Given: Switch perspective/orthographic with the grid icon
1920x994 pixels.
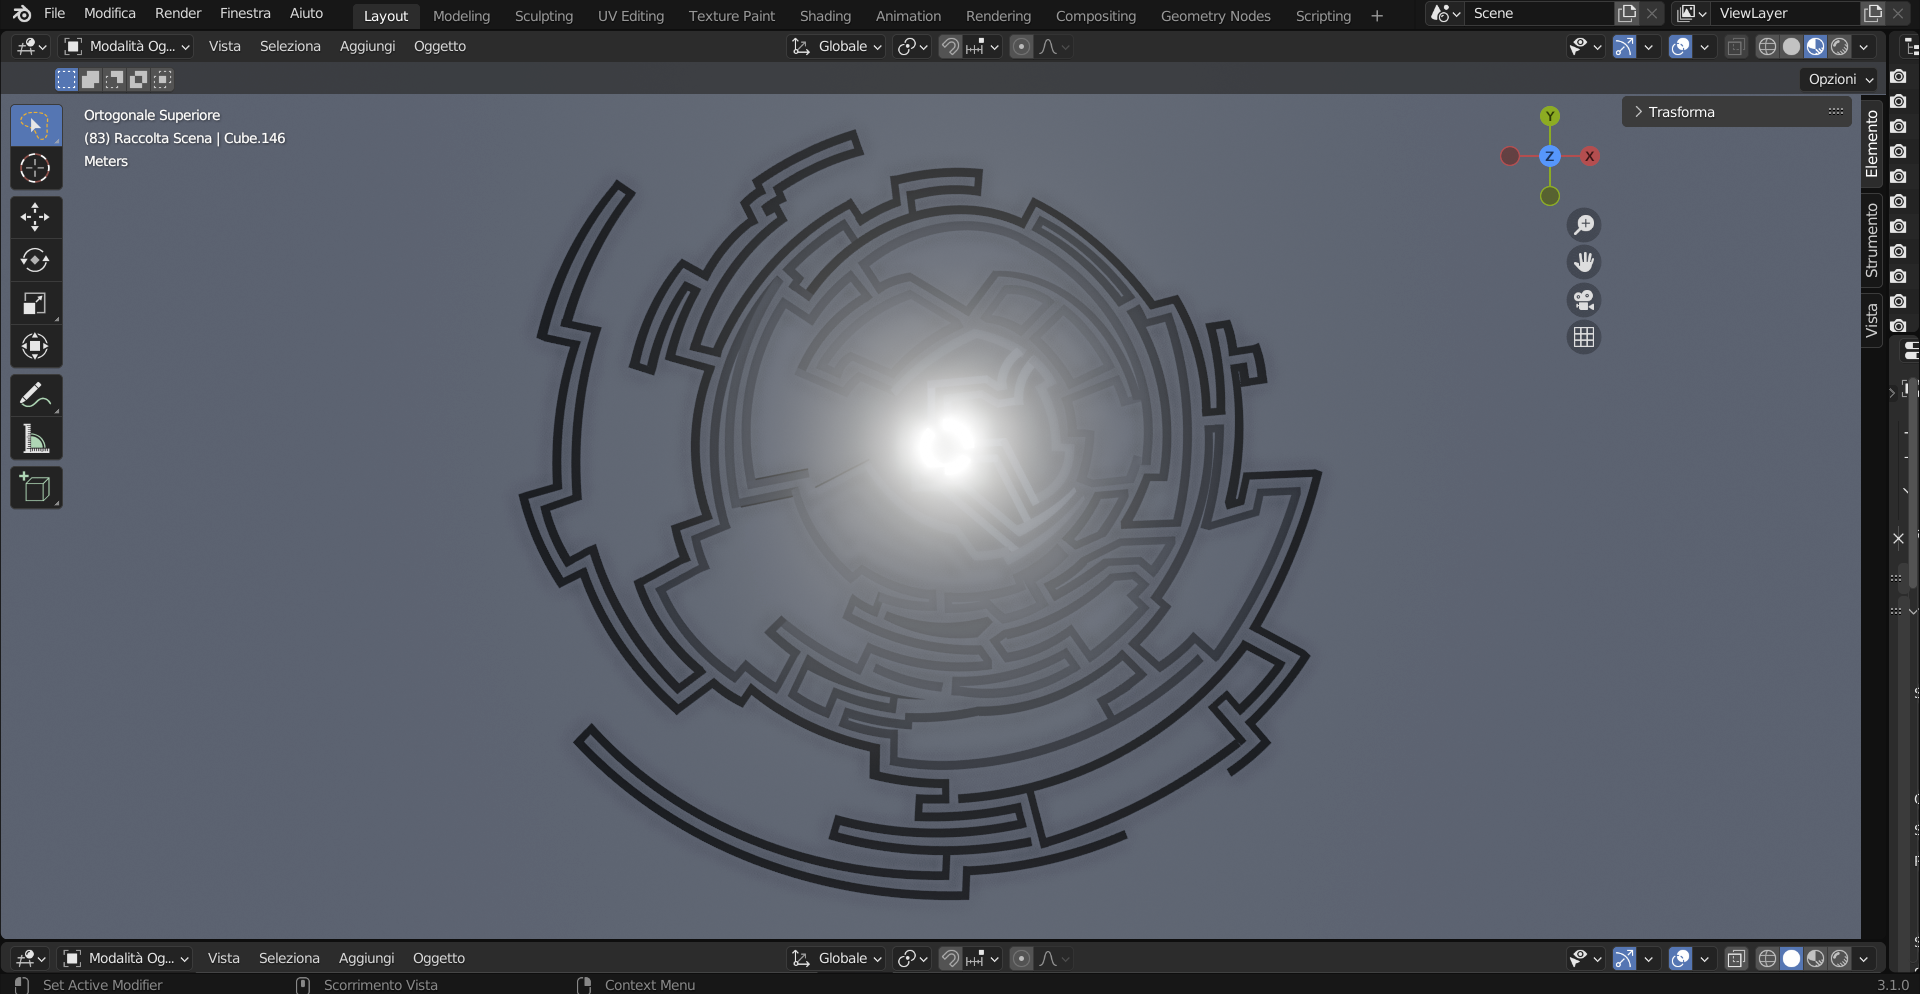Looking at the screenshot, I should (1584, 338).
